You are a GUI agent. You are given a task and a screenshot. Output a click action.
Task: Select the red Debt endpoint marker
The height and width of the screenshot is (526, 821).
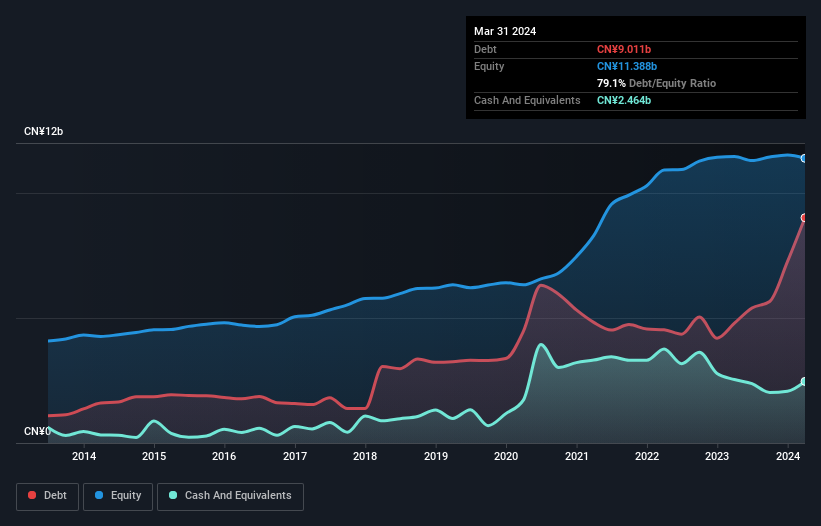[804, 218]
